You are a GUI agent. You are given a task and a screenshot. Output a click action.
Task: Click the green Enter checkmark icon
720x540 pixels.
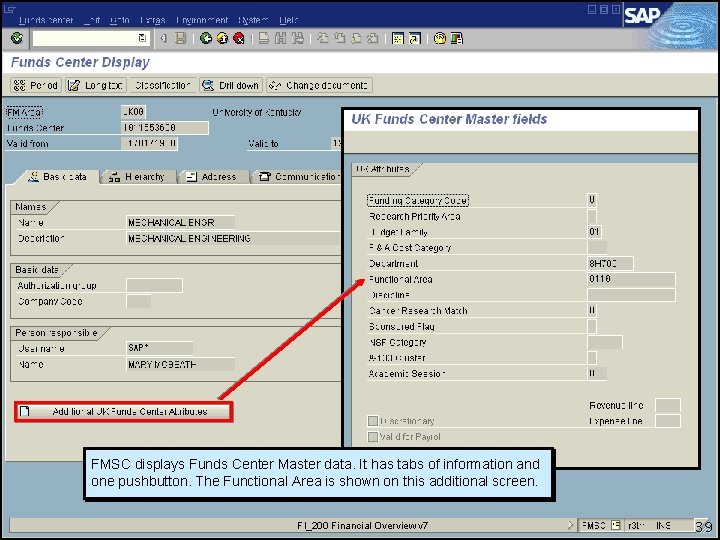pos(17,38)
